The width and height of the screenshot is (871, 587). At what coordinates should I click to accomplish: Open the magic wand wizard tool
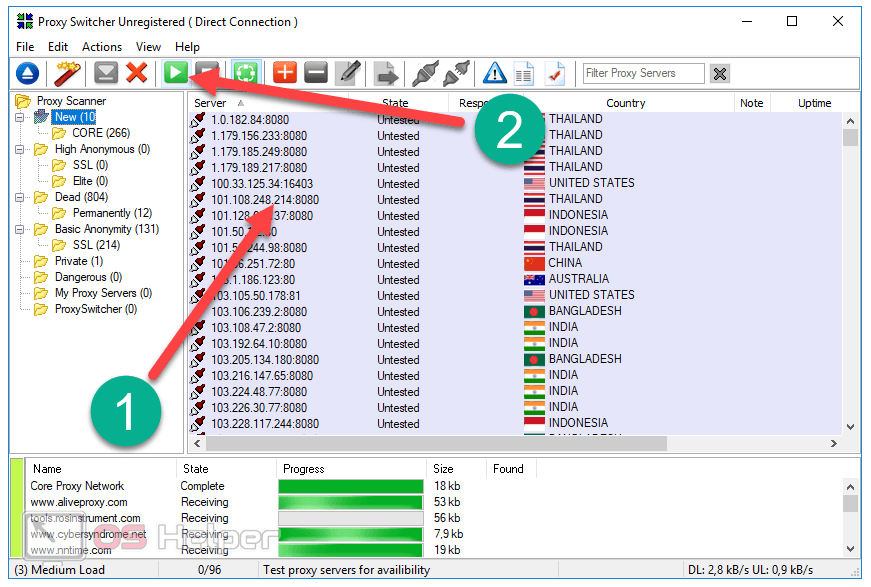pyautogui.click(x=68, y=73)
